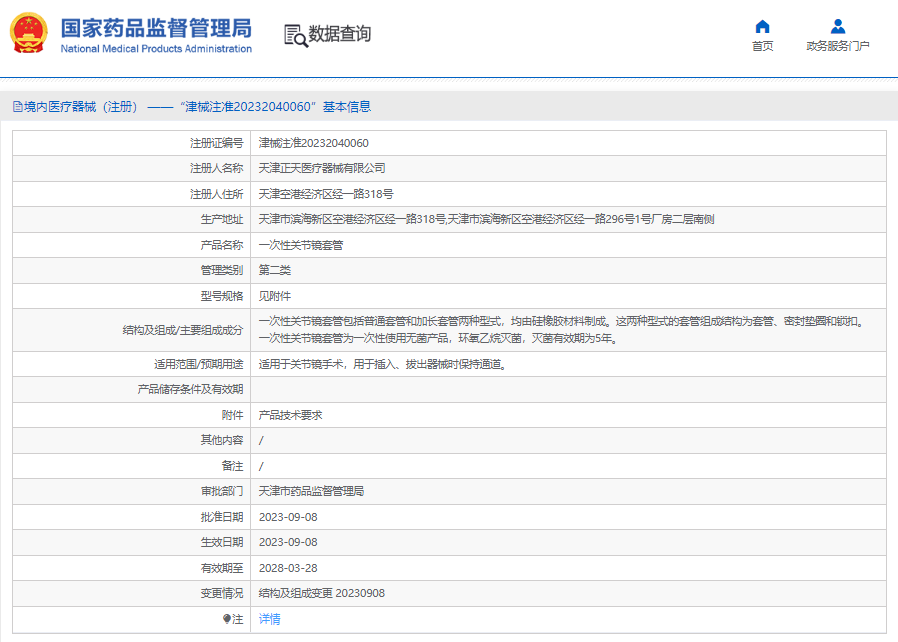Click the 产品名称 label
The image size is (898, 642).
point(222,245)
